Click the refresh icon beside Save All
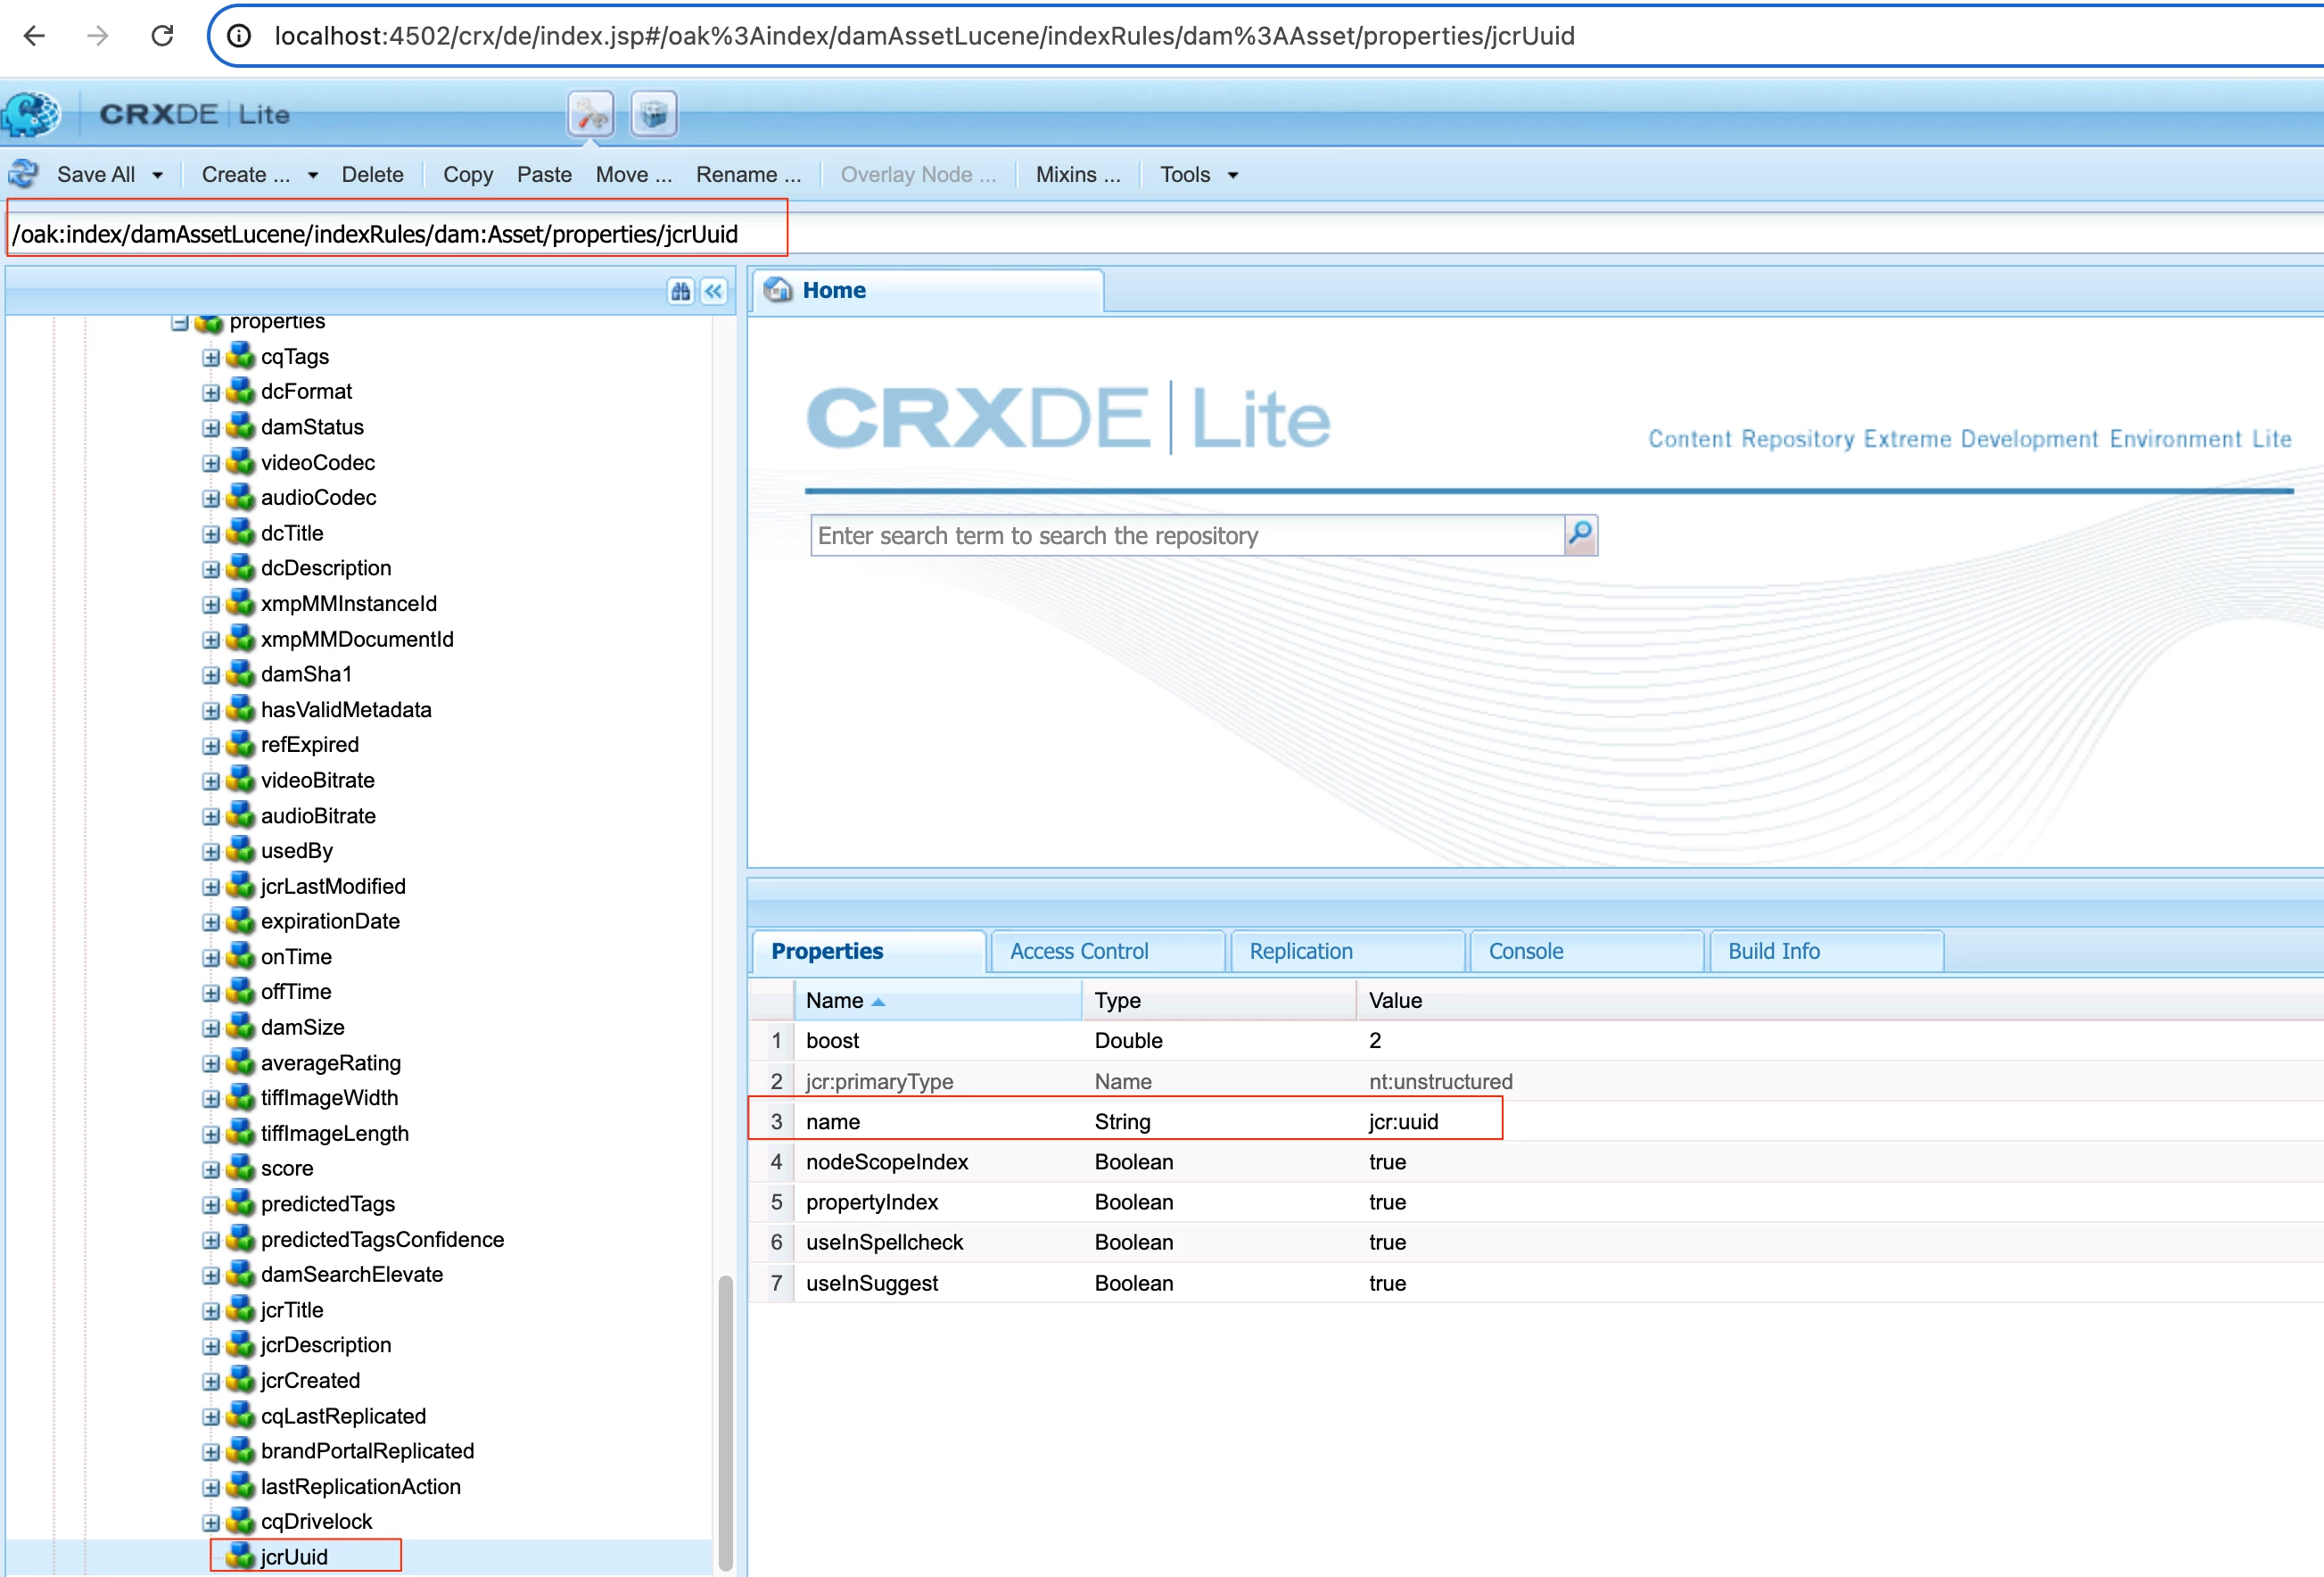This screenshot has width=2324, height=1577. pyautogui.click(x=22, y=174)
